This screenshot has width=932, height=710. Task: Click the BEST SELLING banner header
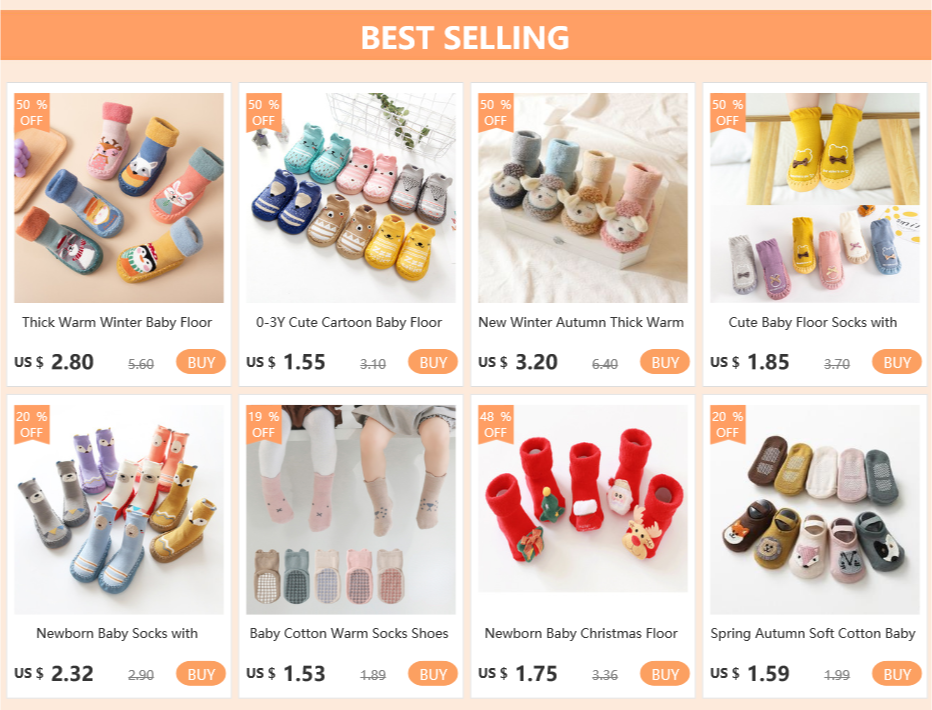(465, 36)
